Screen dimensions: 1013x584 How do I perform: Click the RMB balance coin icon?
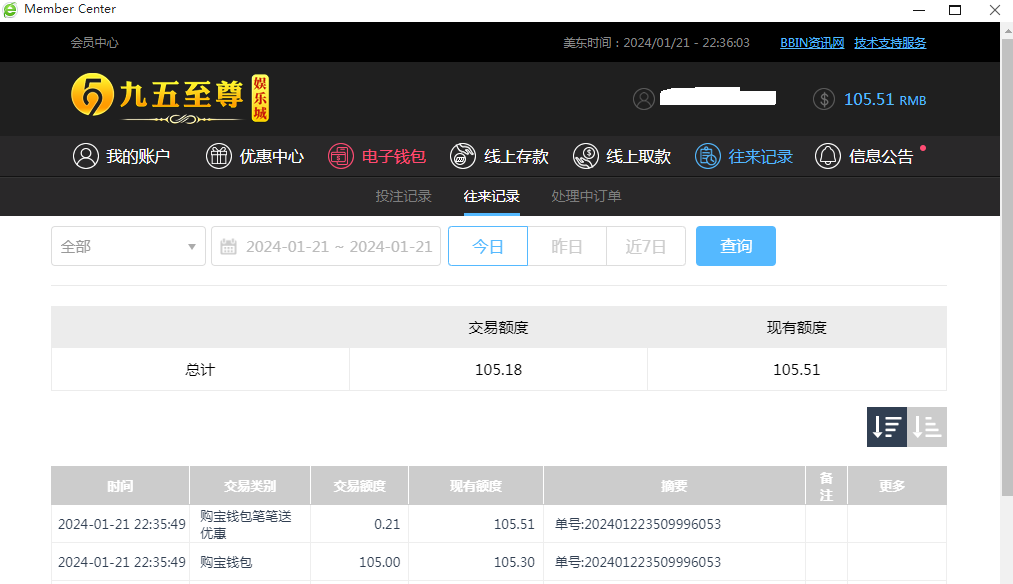pyautogui.click(x=824, y=99)
